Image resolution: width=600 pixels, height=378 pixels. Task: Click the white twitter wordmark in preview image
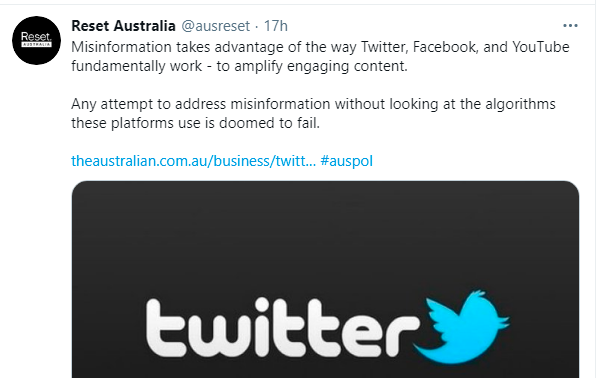point(282,327)
